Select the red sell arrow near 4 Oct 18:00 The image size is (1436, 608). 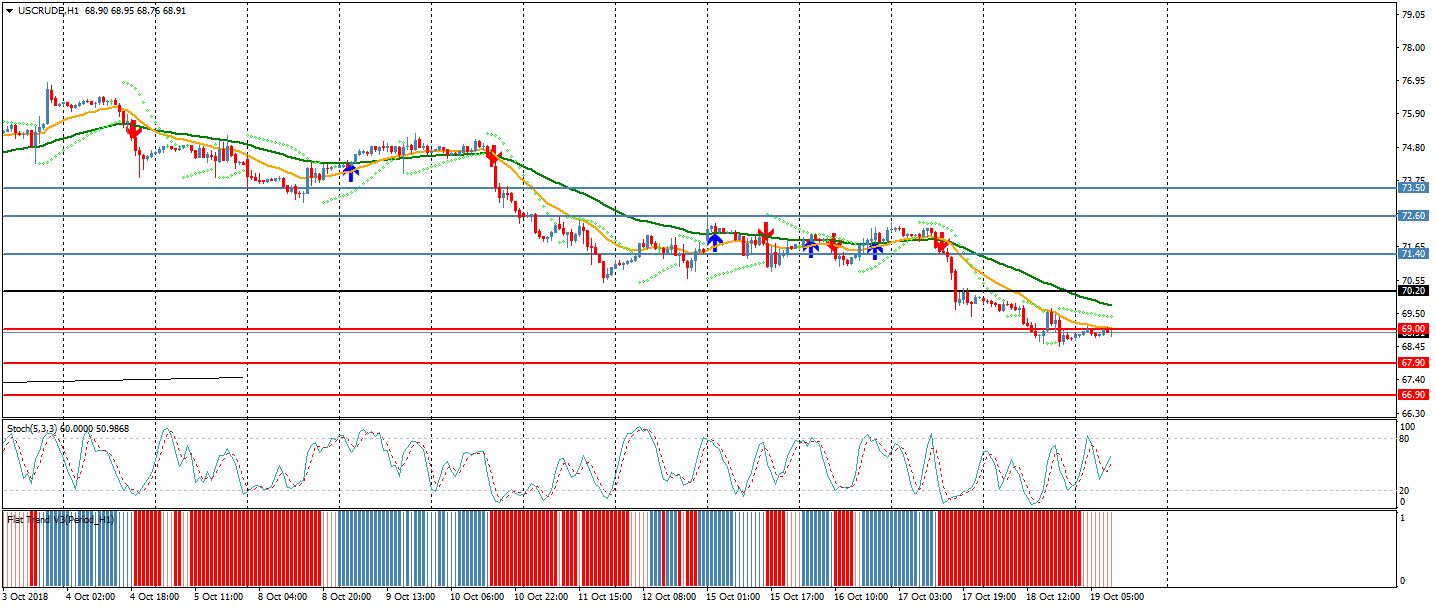(x=132, y=129)
